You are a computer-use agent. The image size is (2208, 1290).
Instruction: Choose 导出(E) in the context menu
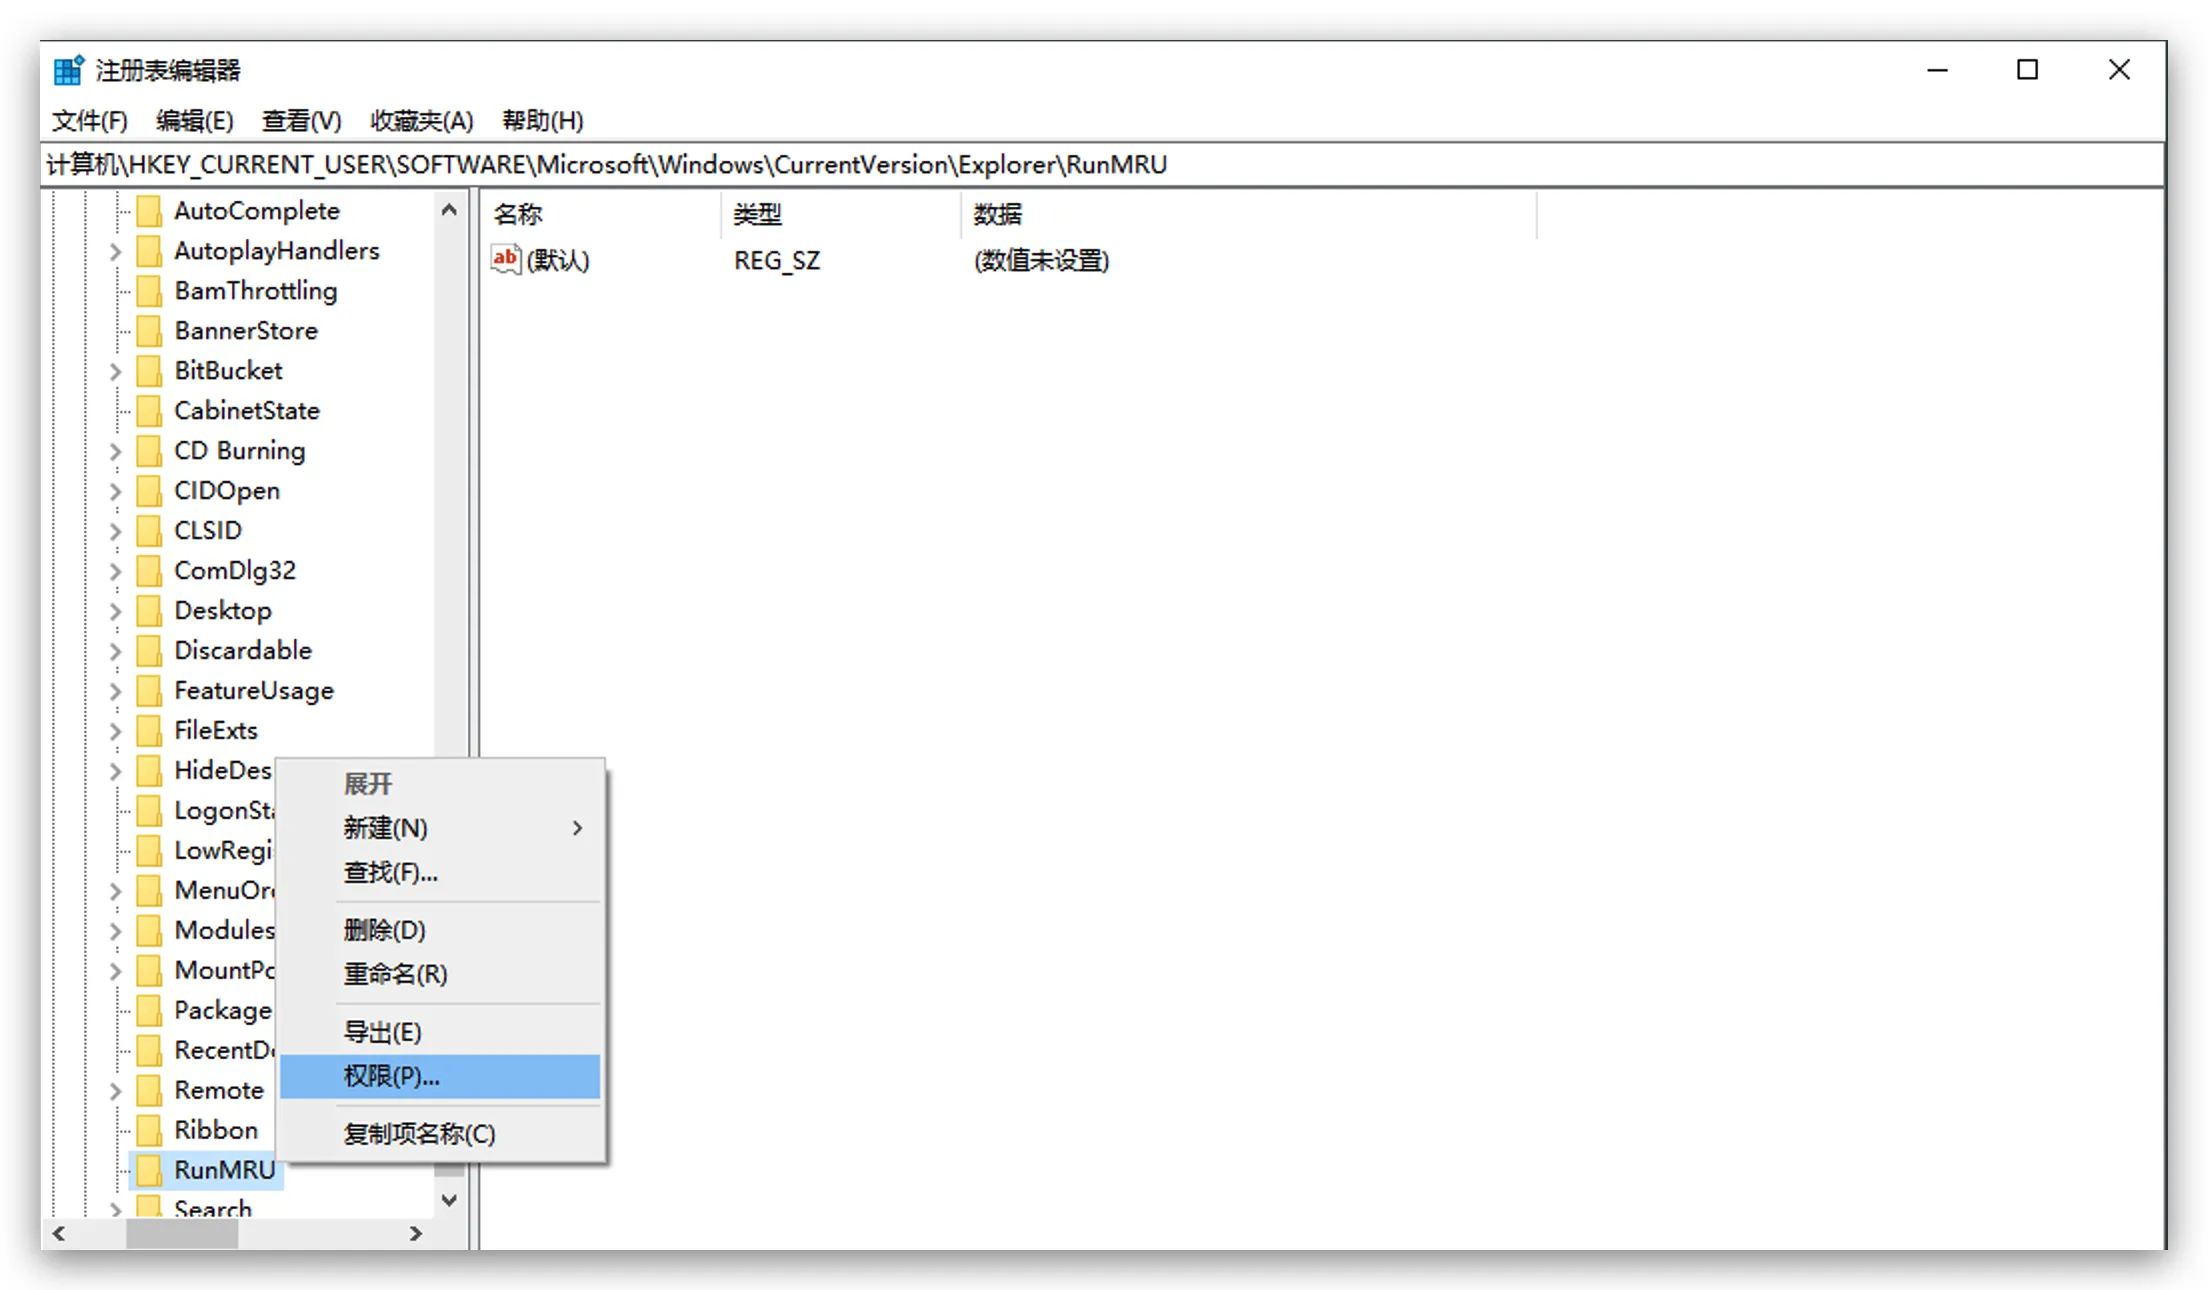click(440, 1032)
